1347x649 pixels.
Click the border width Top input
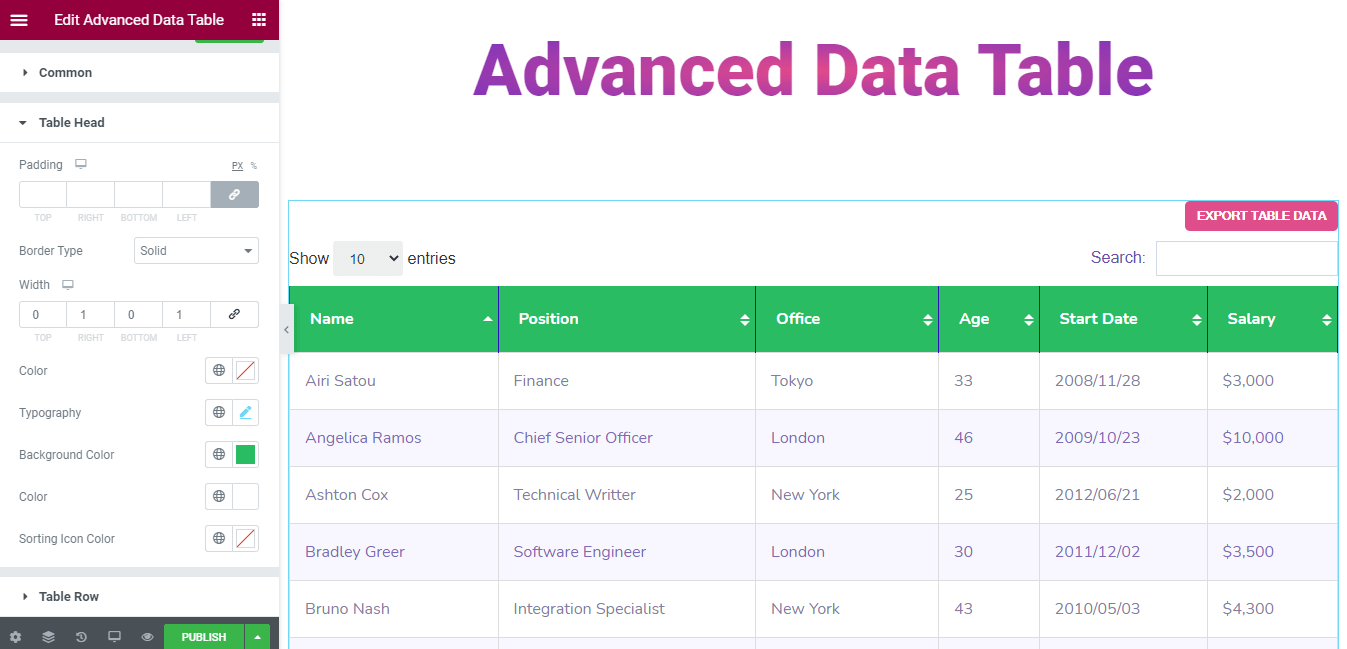point(43,314)
